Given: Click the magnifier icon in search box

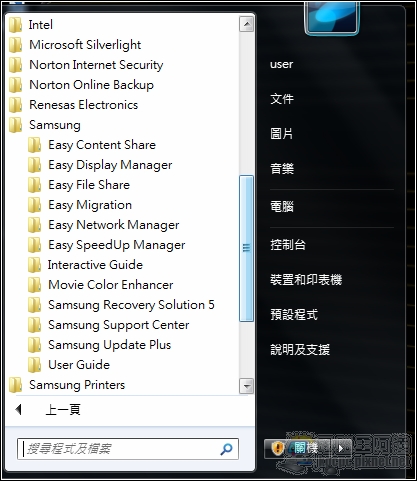Looking at the screenshot, I should tap(226, 449).
